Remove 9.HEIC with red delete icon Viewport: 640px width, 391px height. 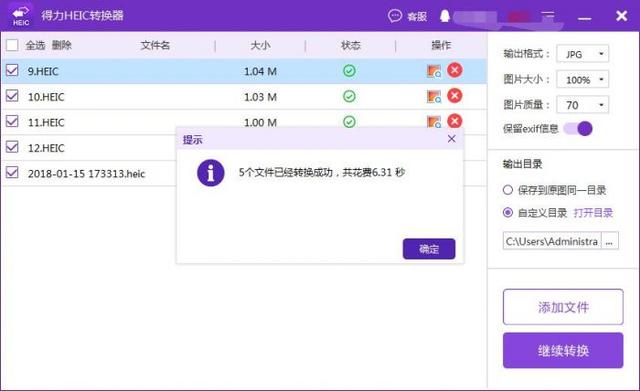point(455,70)
